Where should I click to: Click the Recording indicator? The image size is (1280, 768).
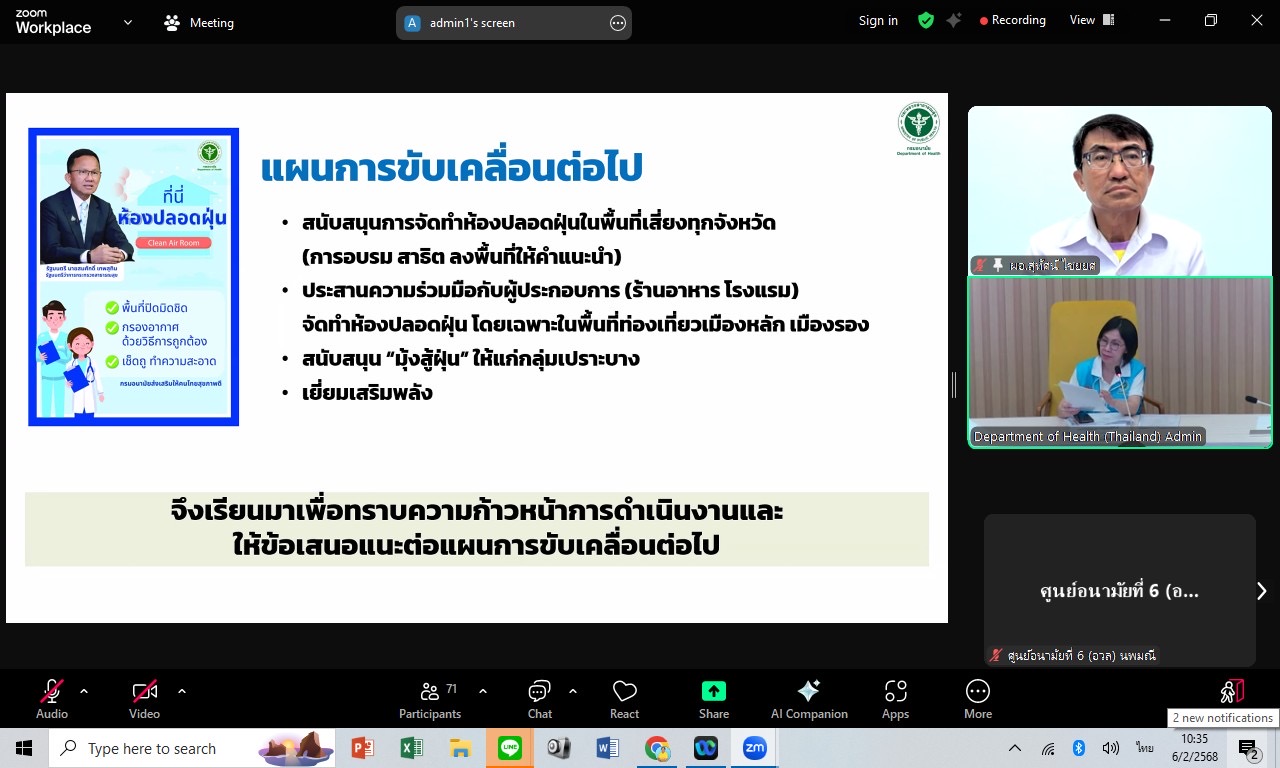click(1012, 20)
